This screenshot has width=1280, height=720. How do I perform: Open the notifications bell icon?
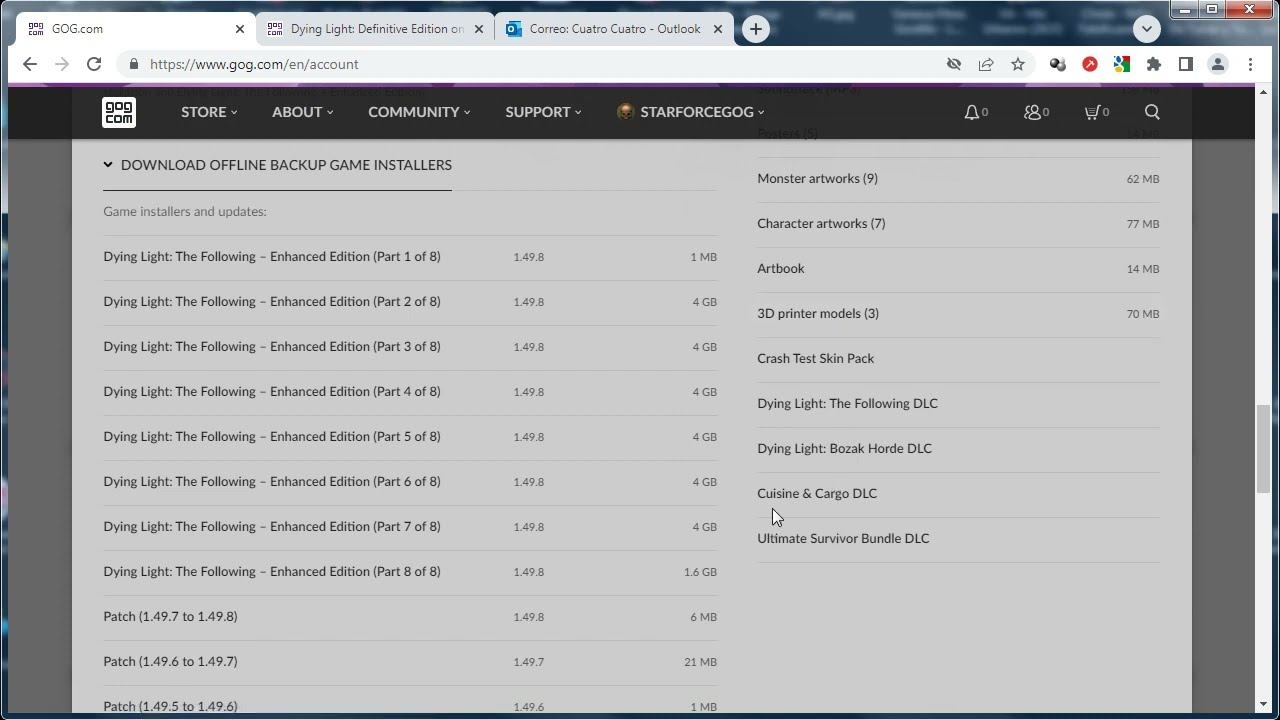[x=971, y=112]
